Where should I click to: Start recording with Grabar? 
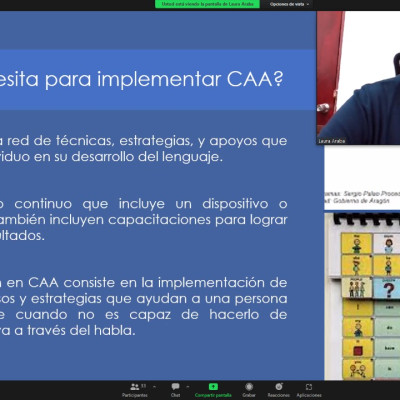tap(249, 390)
